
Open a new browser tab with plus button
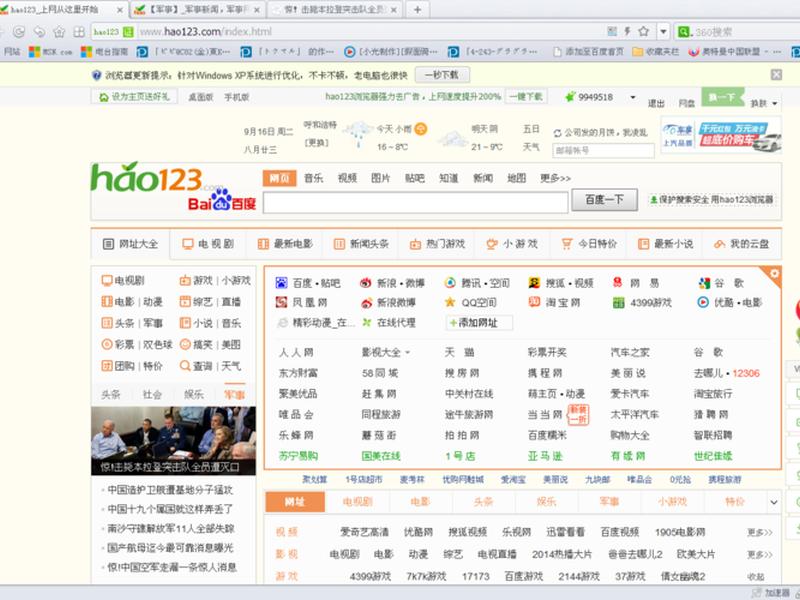click(417, 9)
